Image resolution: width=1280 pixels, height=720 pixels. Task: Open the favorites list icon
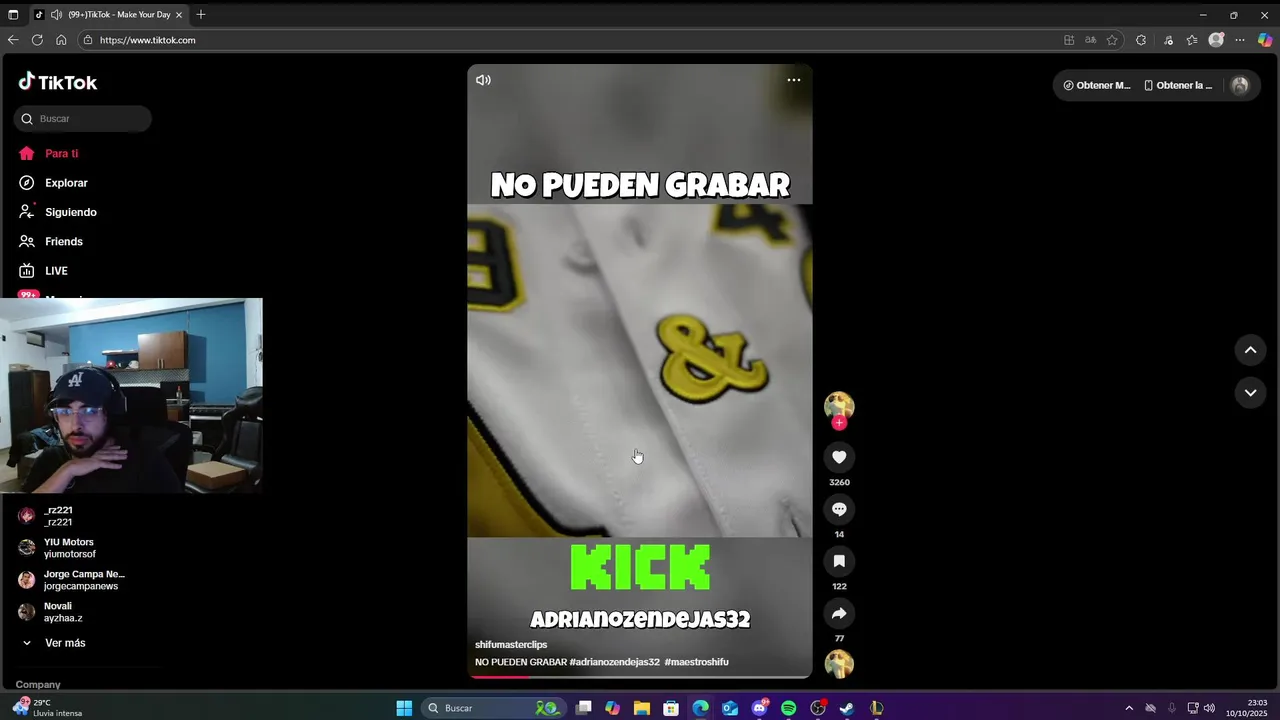(1192, 40)
